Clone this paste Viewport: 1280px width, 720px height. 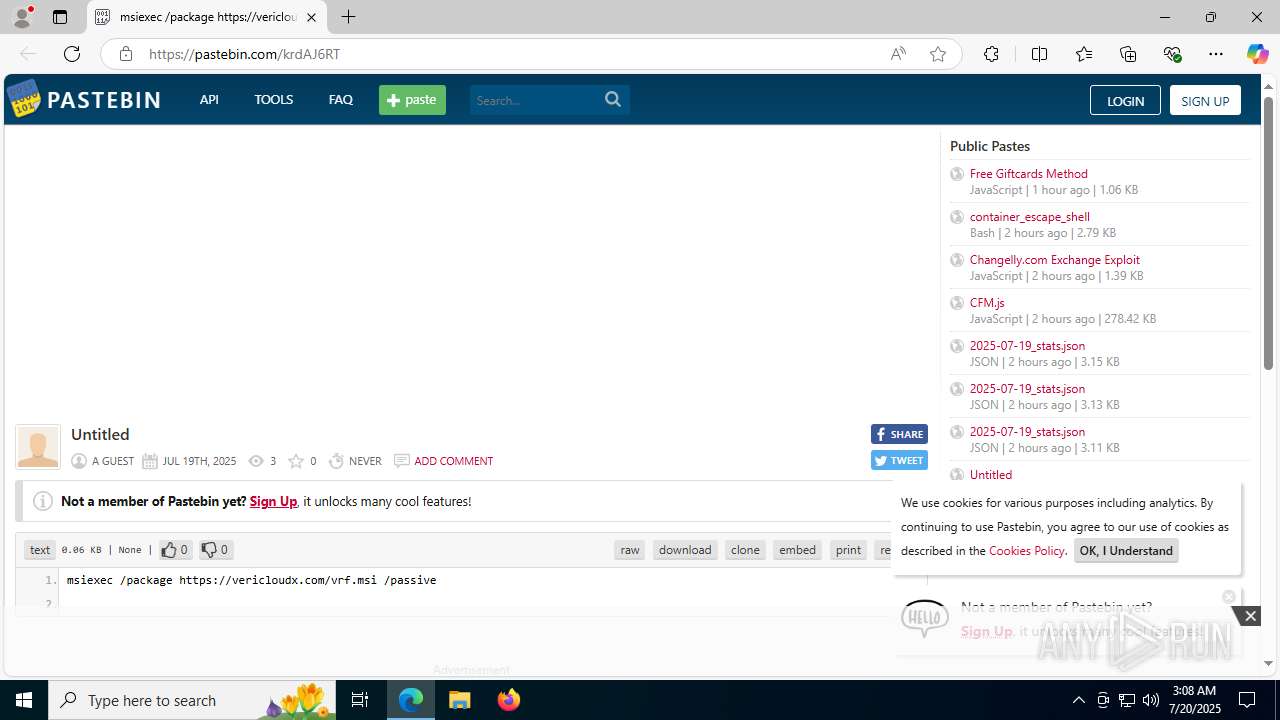(x=745, y=549)
